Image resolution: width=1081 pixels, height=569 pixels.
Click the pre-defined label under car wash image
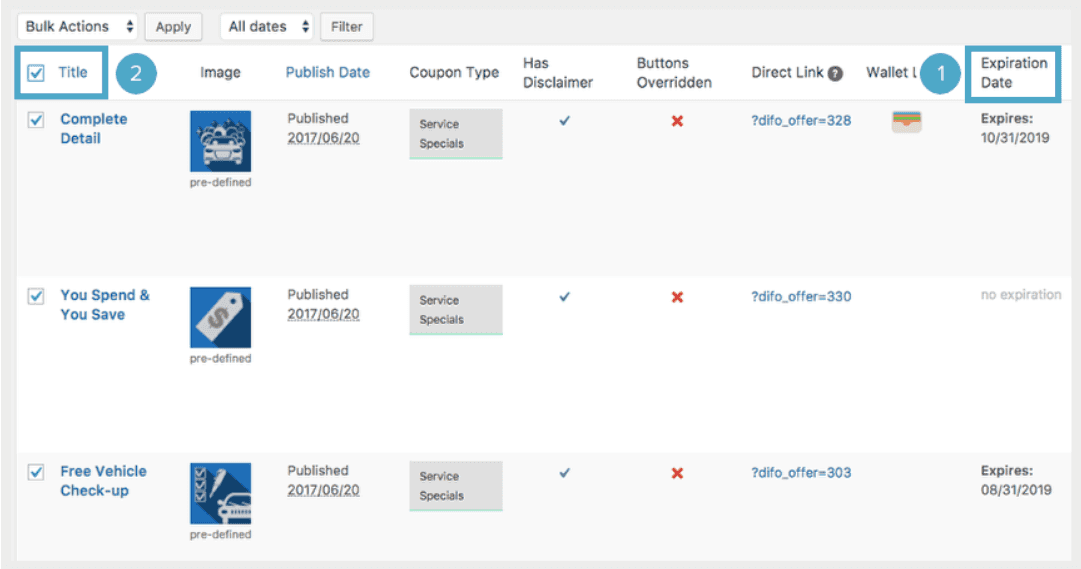pyautogui.click(x=221, y=183)
